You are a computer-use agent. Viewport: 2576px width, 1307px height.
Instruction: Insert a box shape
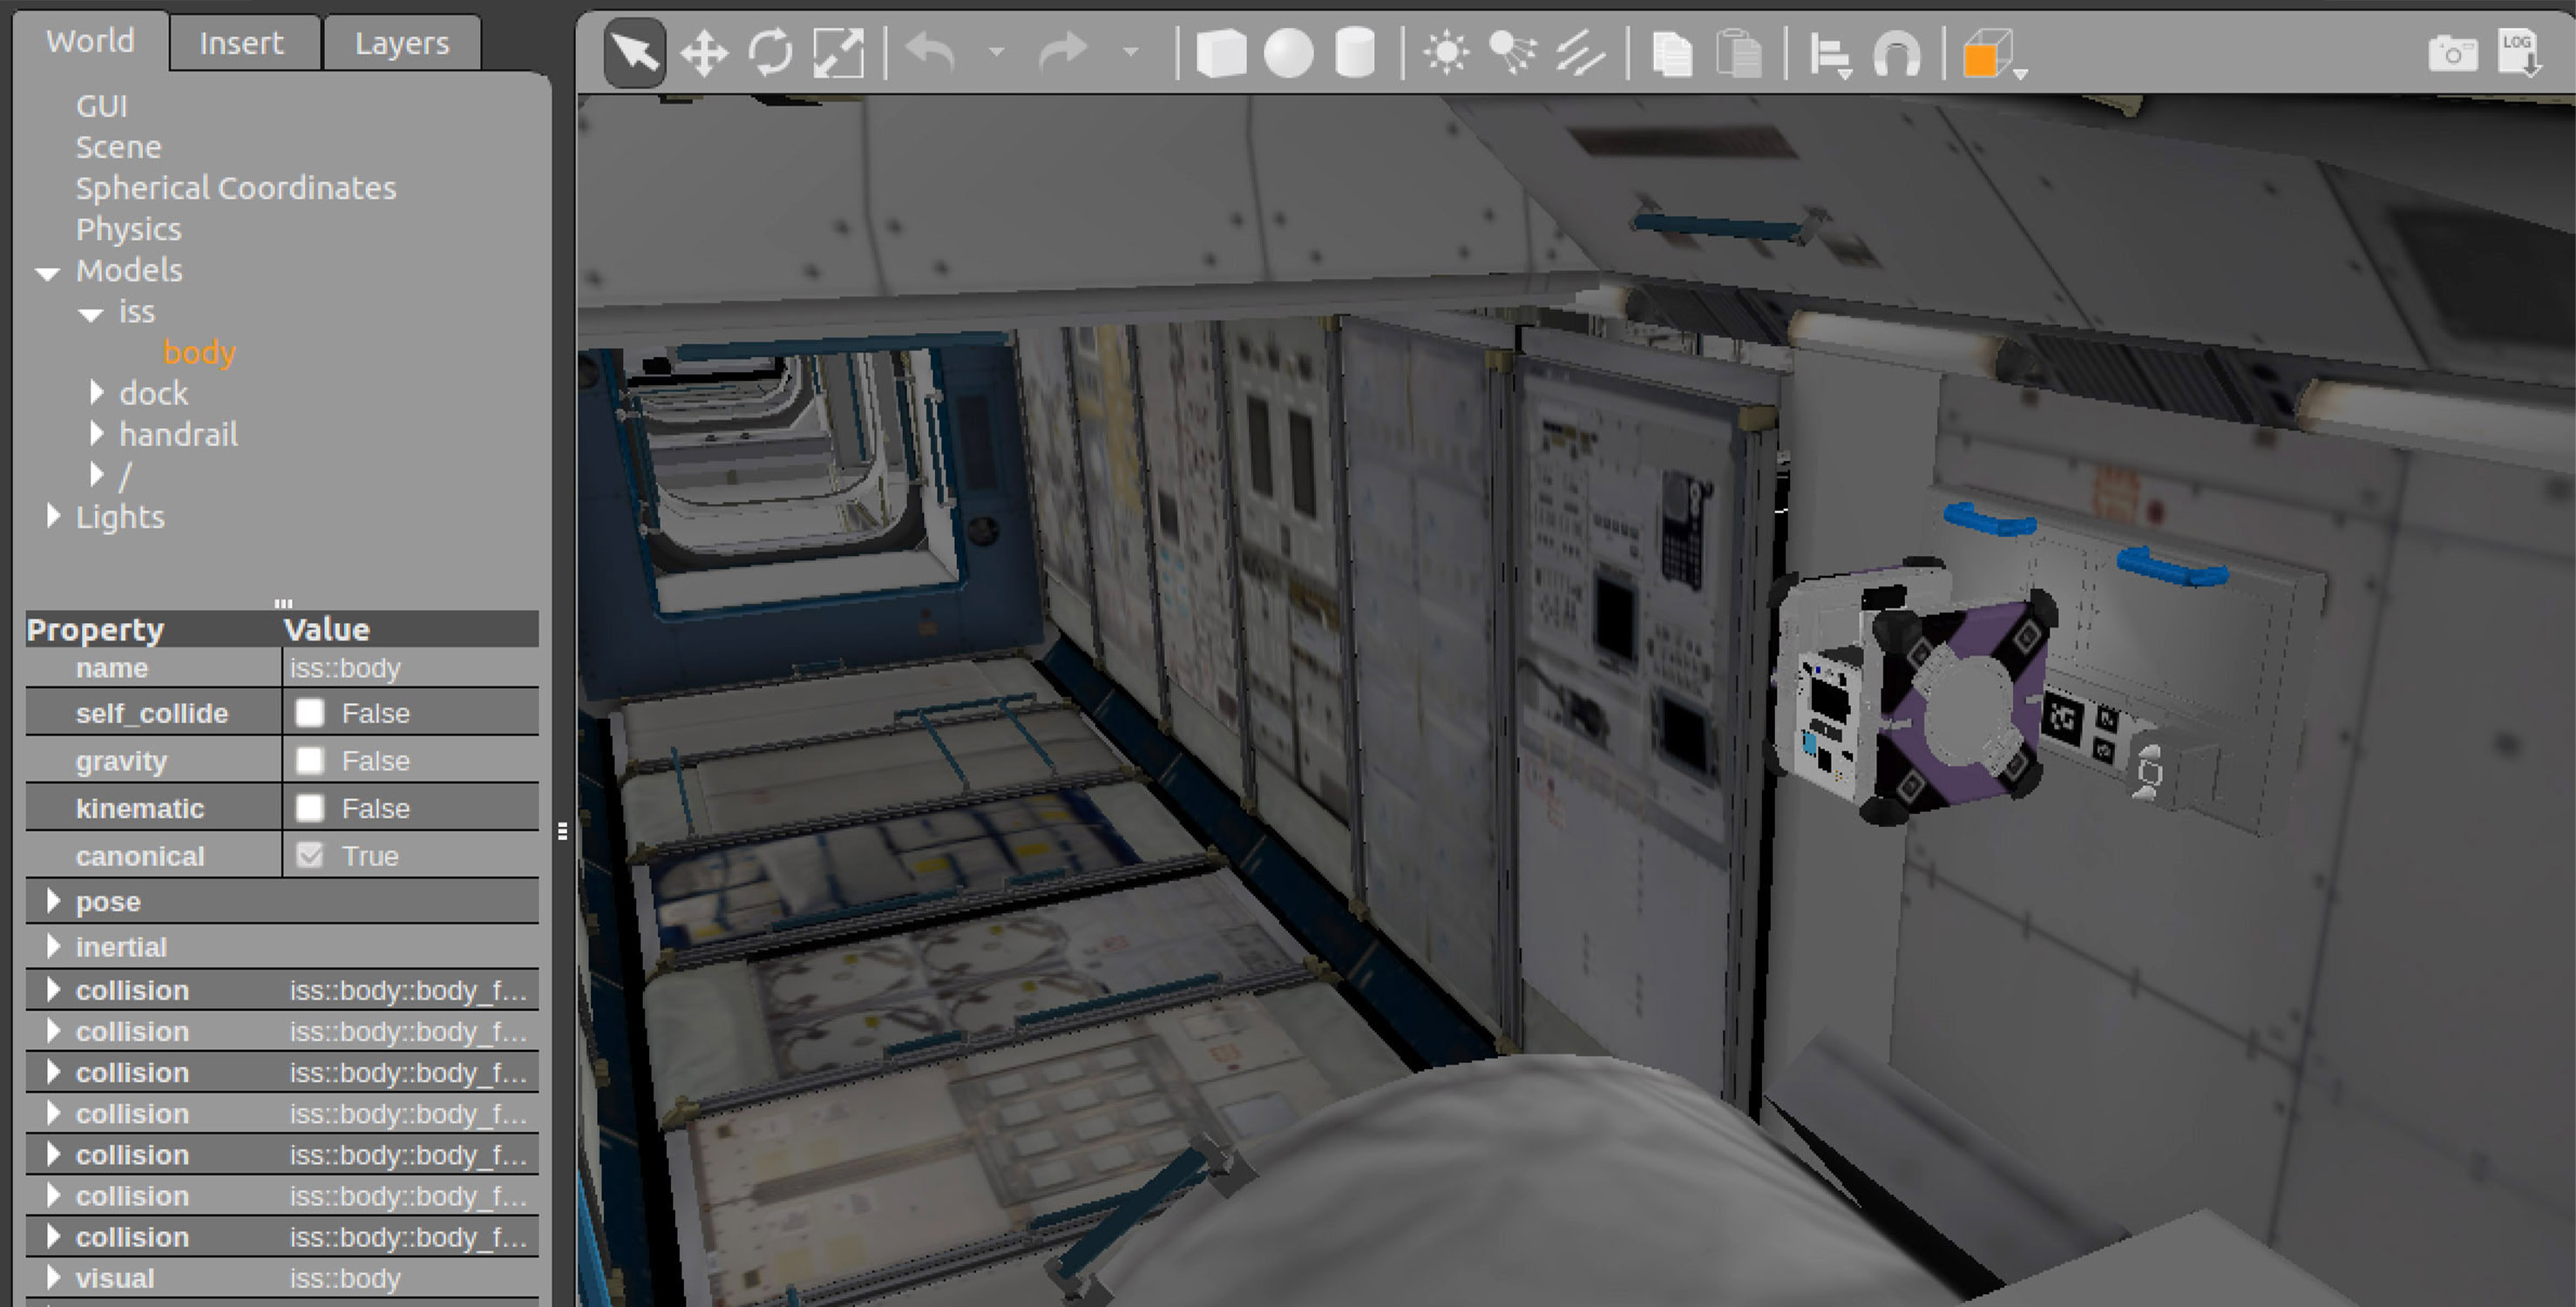(x=1221, y=52)
